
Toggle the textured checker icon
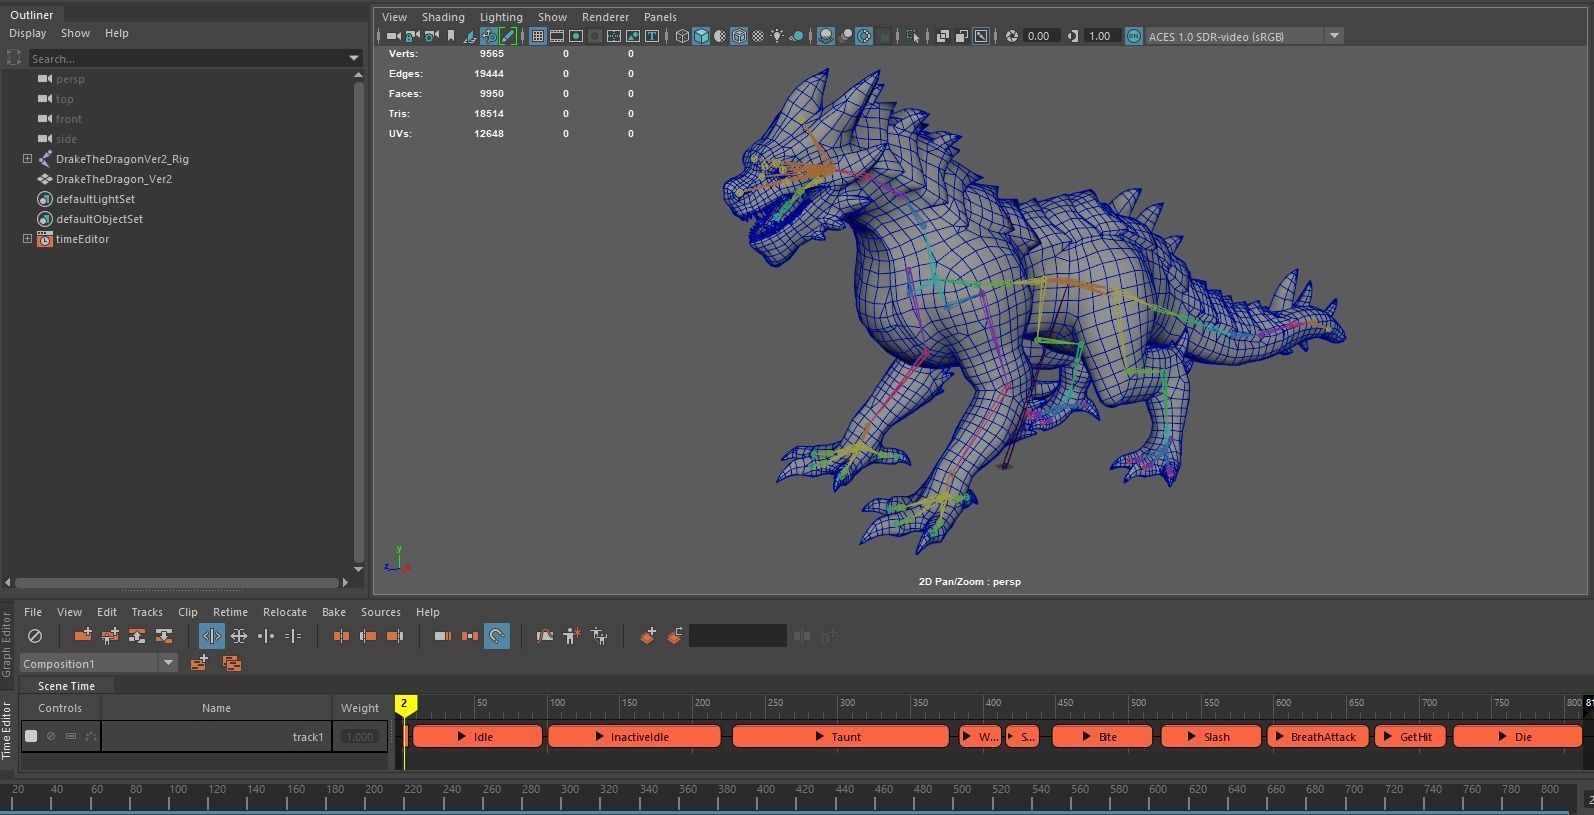click(758, 36)
